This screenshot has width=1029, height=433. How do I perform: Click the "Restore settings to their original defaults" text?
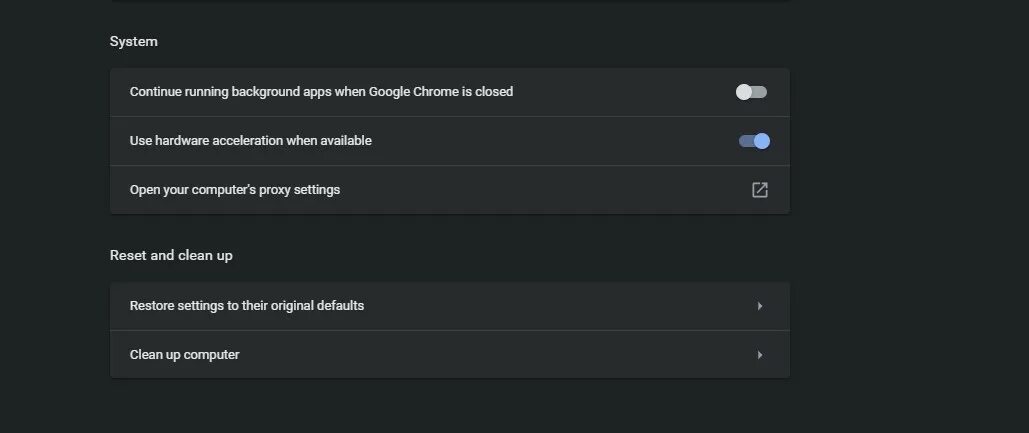[x=247, y=305]
